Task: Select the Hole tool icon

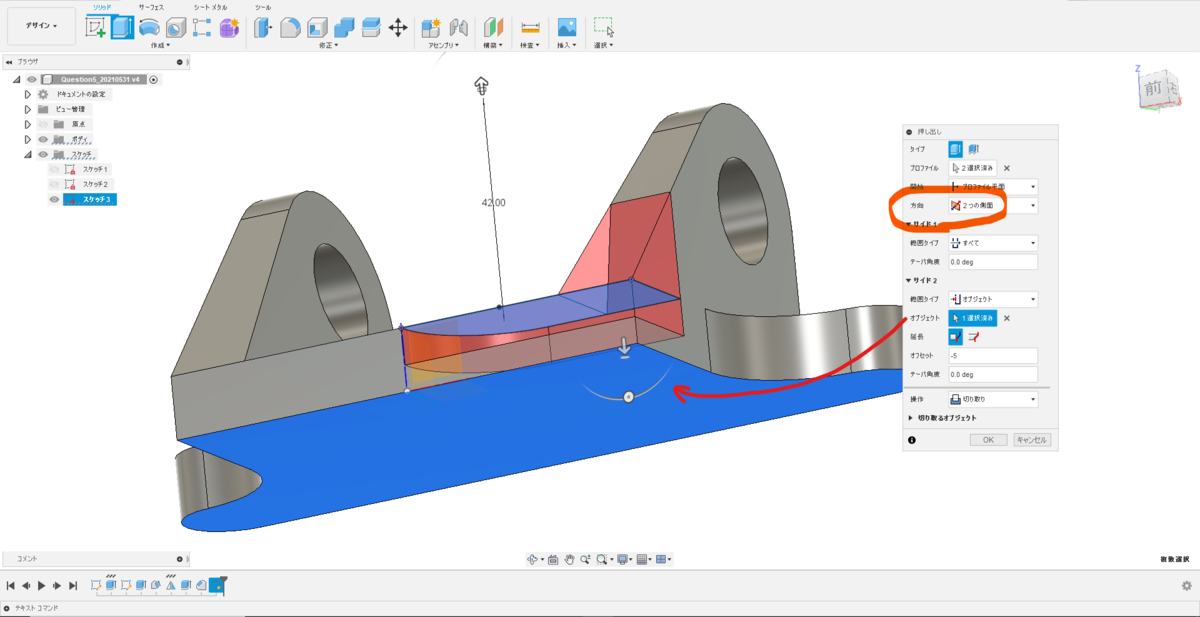Action: pos(176,28)
